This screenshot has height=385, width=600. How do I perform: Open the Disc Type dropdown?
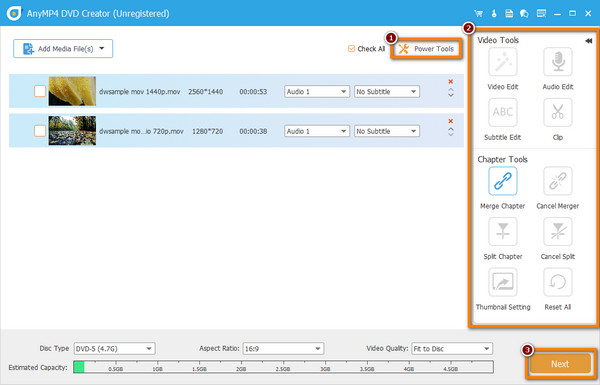(x=114, y=349)
